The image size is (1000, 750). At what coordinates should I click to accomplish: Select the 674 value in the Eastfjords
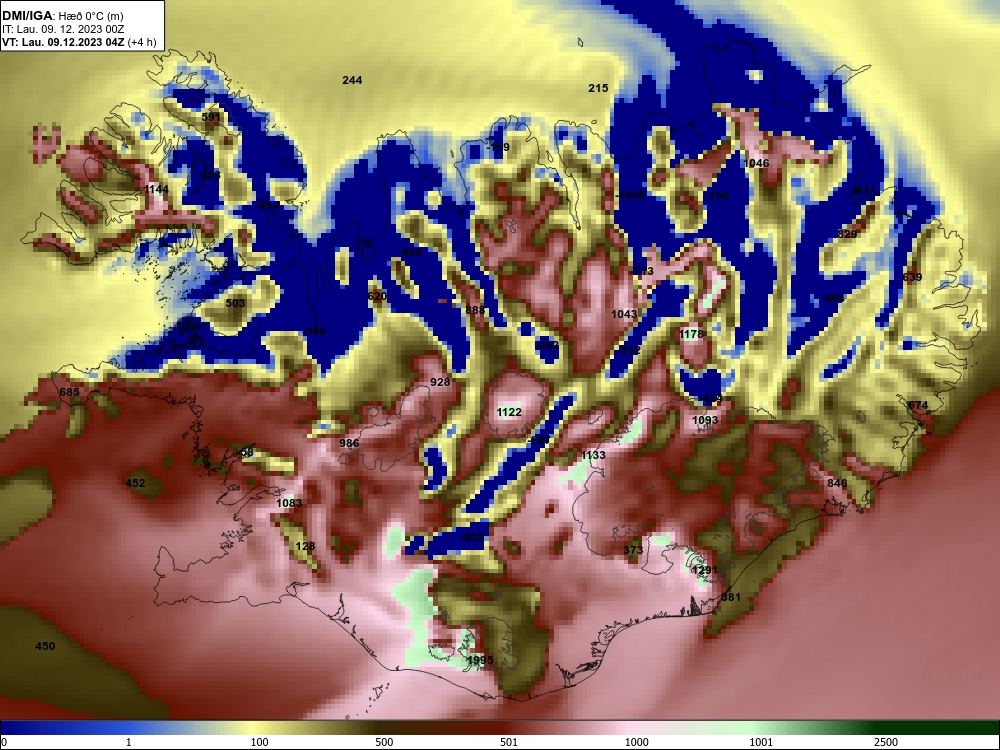[x=918, y=405]
